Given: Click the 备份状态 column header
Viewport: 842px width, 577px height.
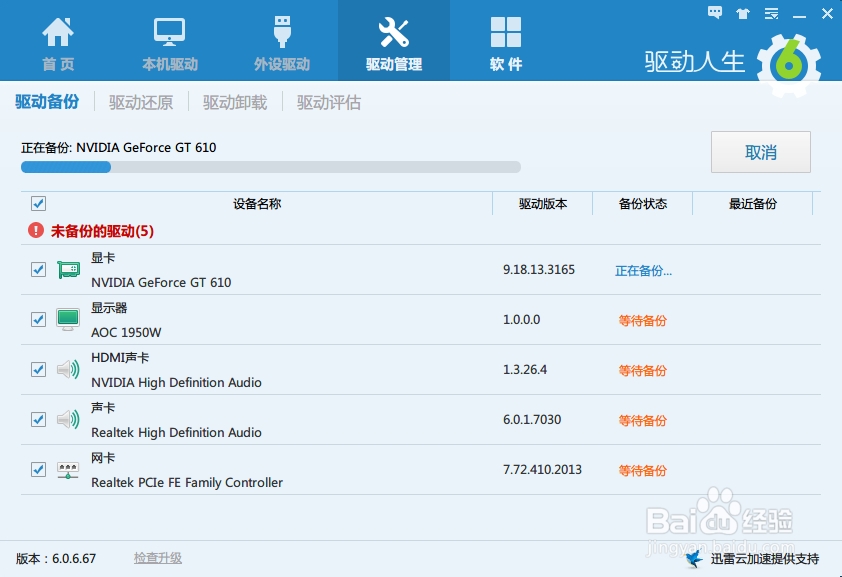Looking at the screenshot, I should [x=643, y=203].
